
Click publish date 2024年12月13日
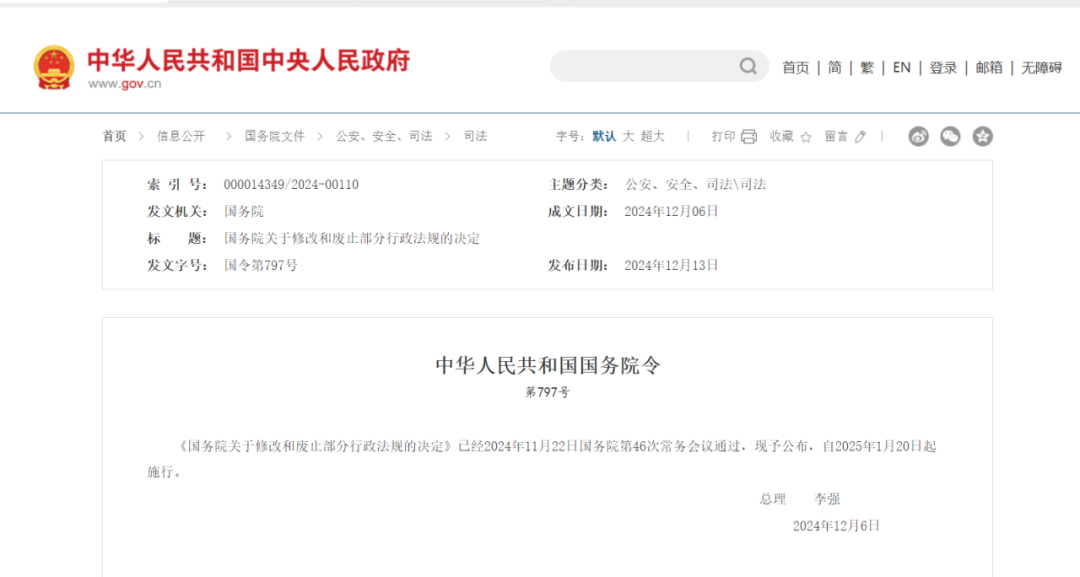pos(672,265)
